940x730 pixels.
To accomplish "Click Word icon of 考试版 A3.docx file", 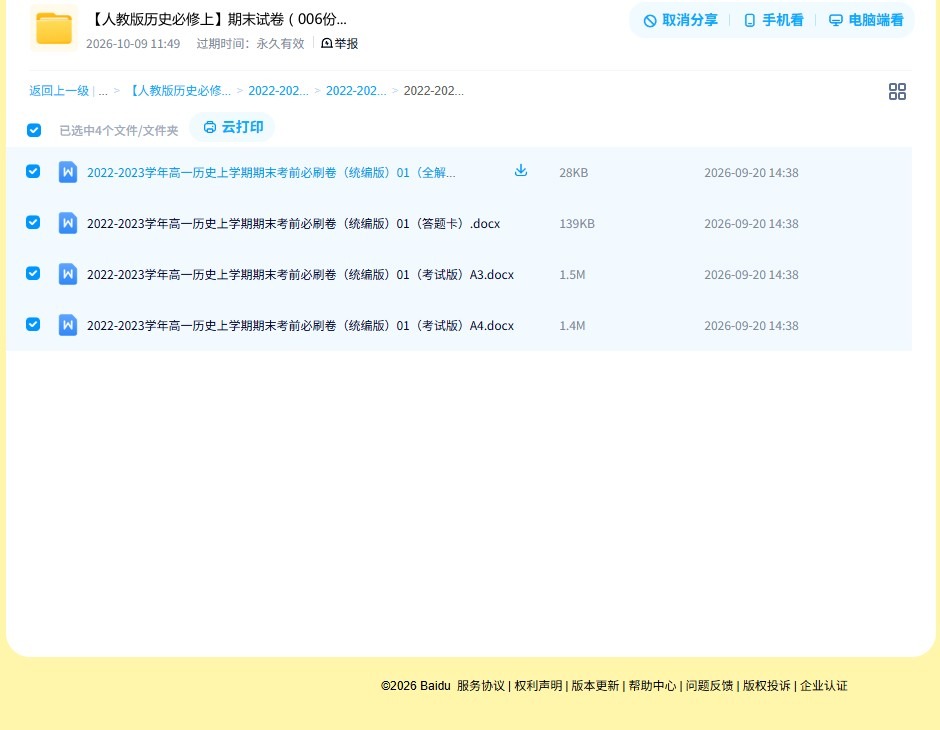I will [68, 274].
